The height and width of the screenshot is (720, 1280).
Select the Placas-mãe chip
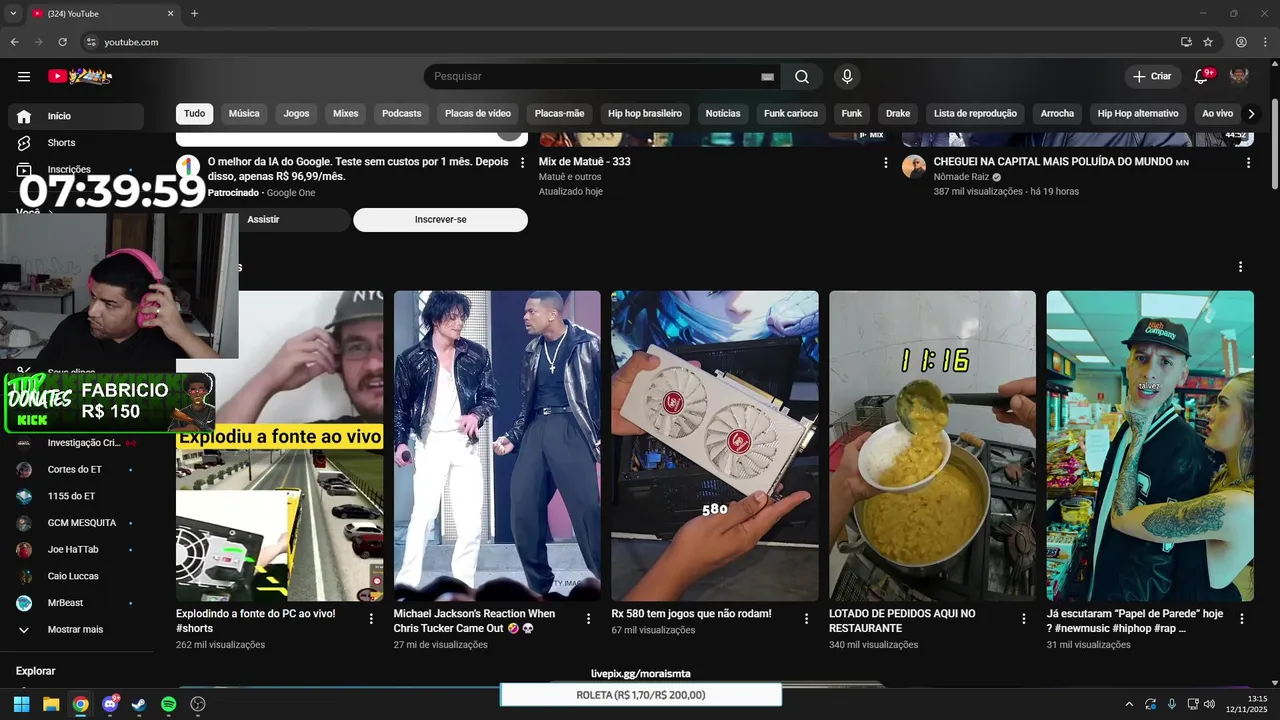pos(559,114)
